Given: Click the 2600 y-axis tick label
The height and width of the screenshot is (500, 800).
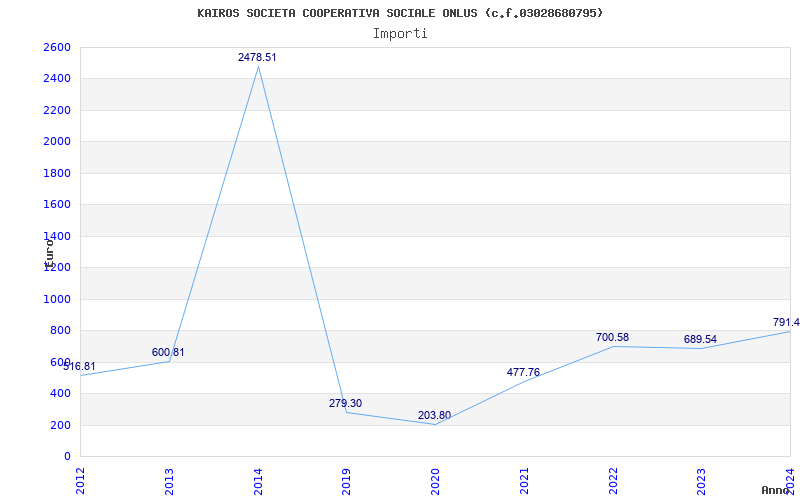Looking at the screenshot, I should [x=57, y=47].
